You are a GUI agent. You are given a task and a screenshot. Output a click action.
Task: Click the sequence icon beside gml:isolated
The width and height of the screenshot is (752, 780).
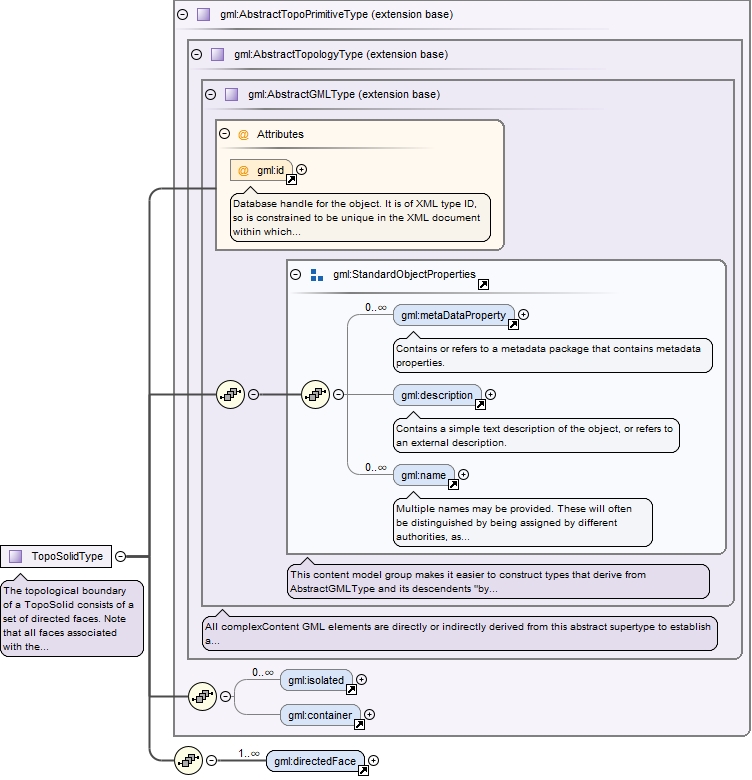[203, 697]
